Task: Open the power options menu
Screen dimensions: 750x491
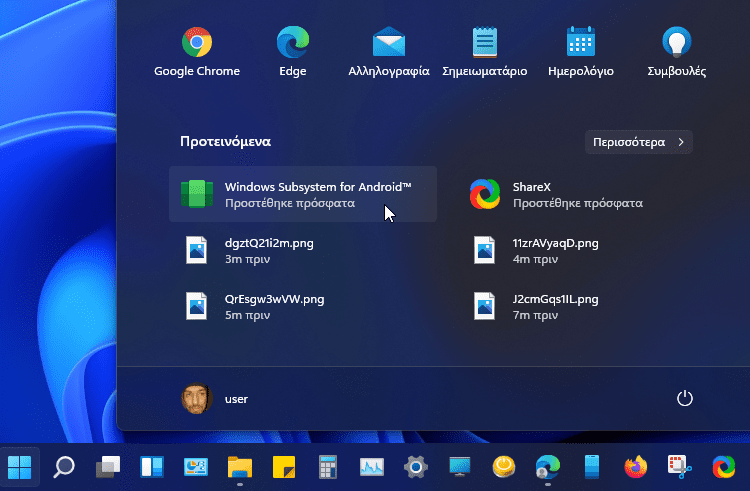Action: [685, 398]
